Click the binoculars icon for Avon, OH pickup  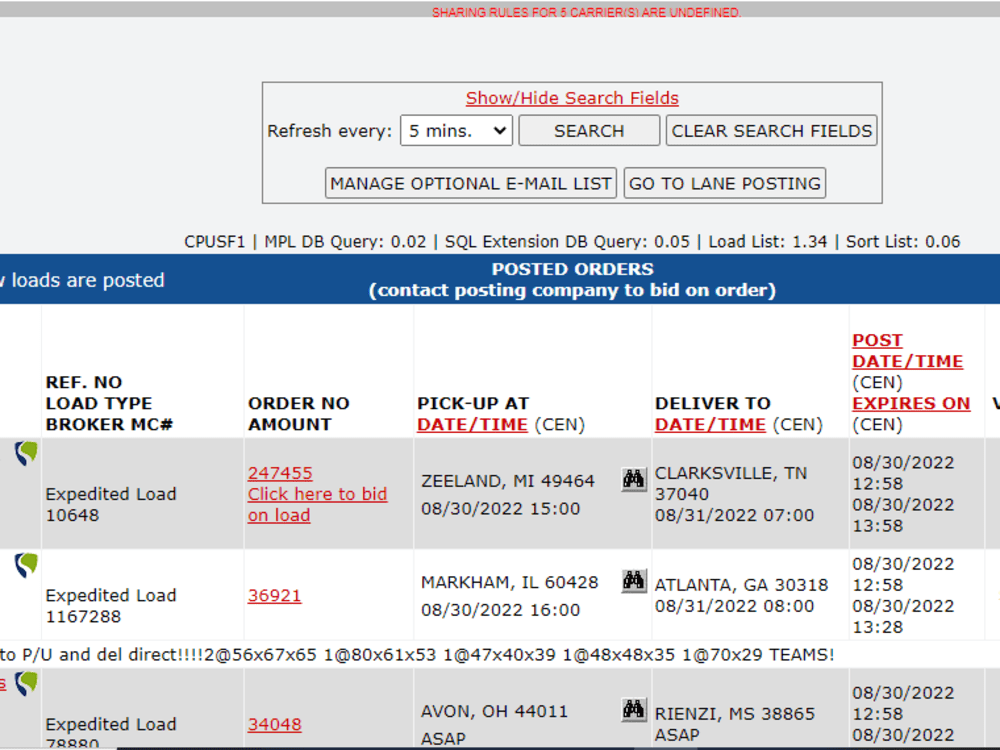click(x=633, y=710)
